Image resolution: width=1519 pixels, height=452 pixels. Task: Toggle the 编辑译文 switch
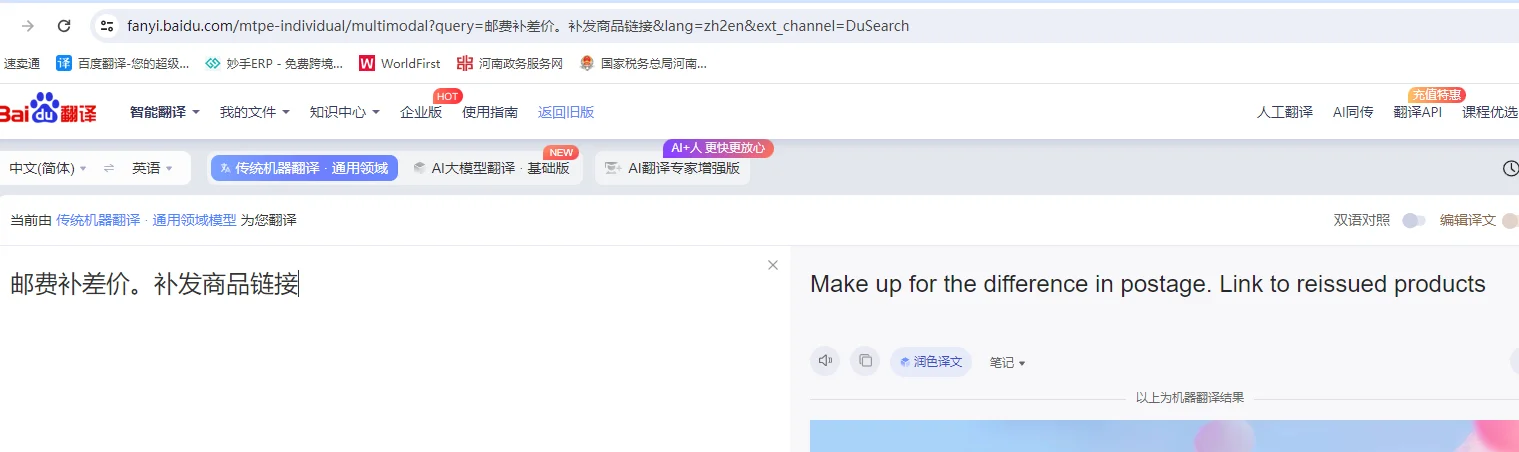coord(1510,220)
